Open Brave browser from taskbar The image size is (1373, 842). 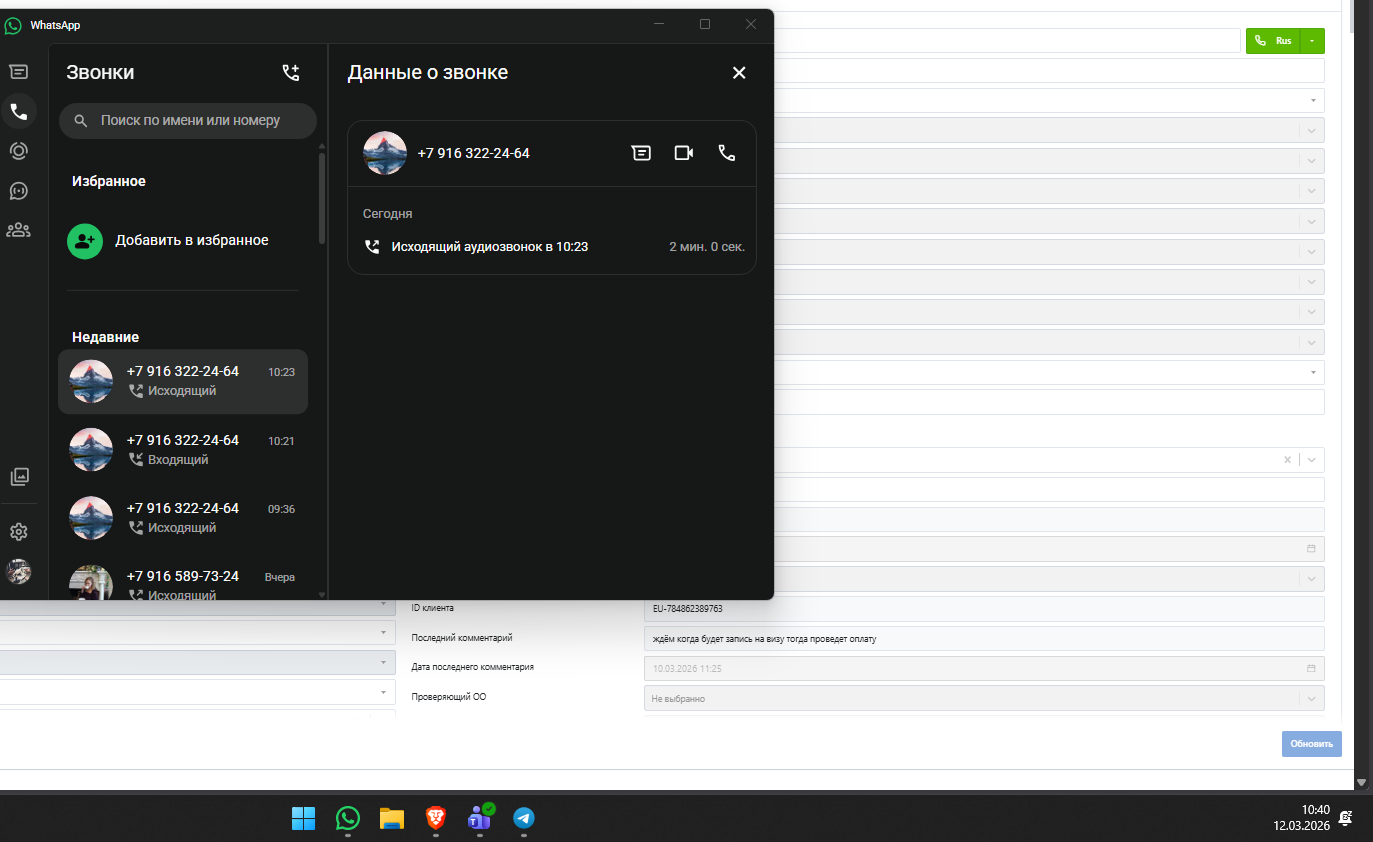(x=435, y=819)
